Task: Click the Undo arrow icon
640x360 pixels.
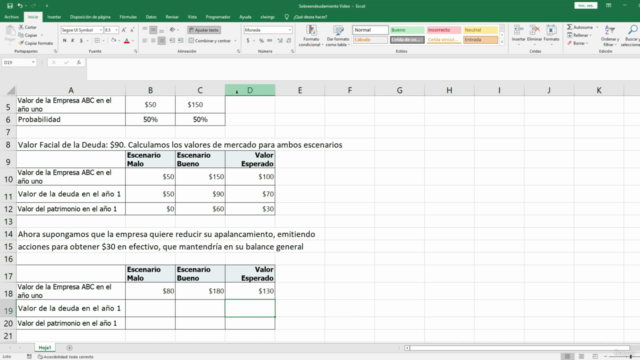Action: tap(20, 6)
